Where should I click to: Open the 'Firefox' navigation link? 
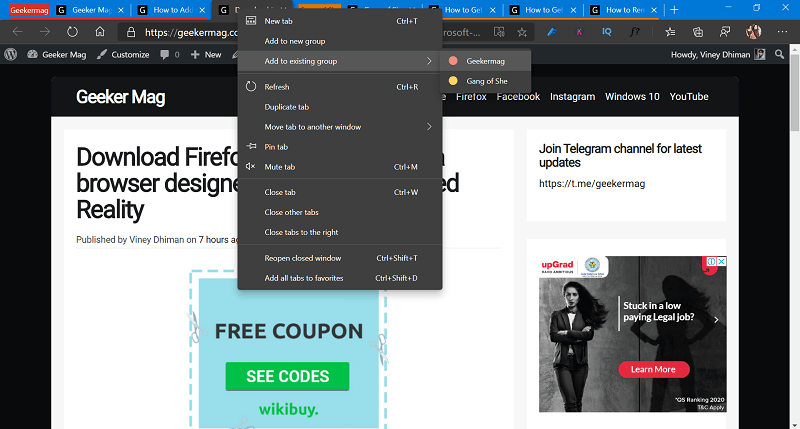471,96
